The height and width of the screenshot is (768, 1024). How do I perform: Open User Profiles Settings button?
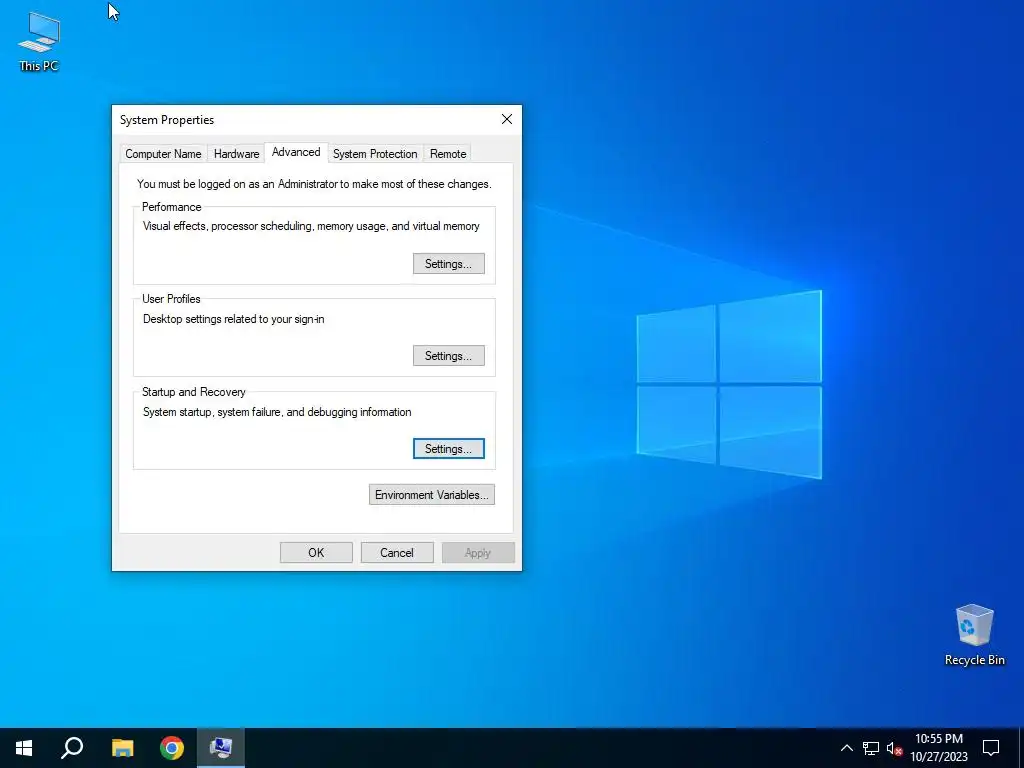pyautogui.click(x=449, y=356)
